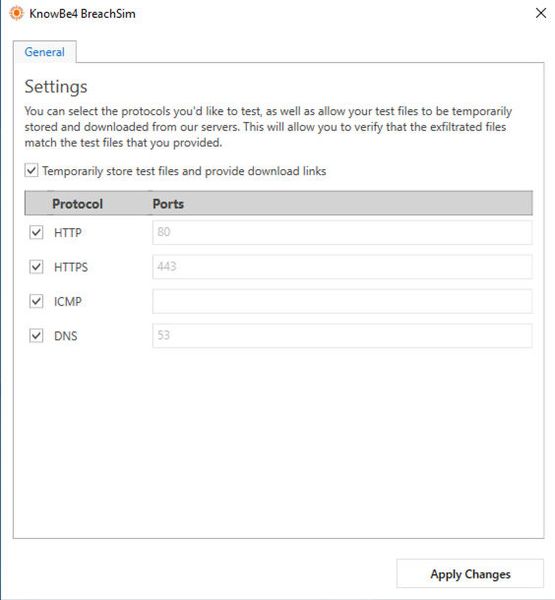Click the DNS protocol label
This screenshot has height=600, width=555.
pyautogui.click(x=65, y=336)
